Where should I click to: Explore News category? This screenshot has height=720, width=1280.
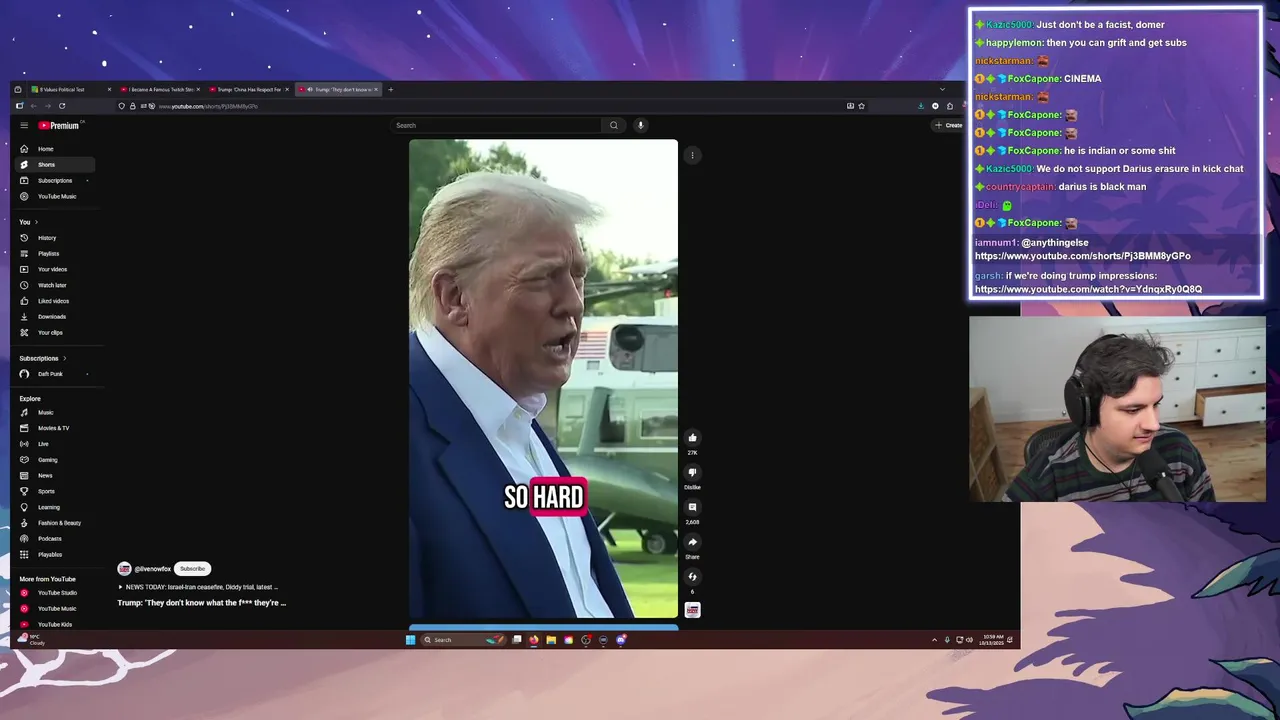click(55, 475)
